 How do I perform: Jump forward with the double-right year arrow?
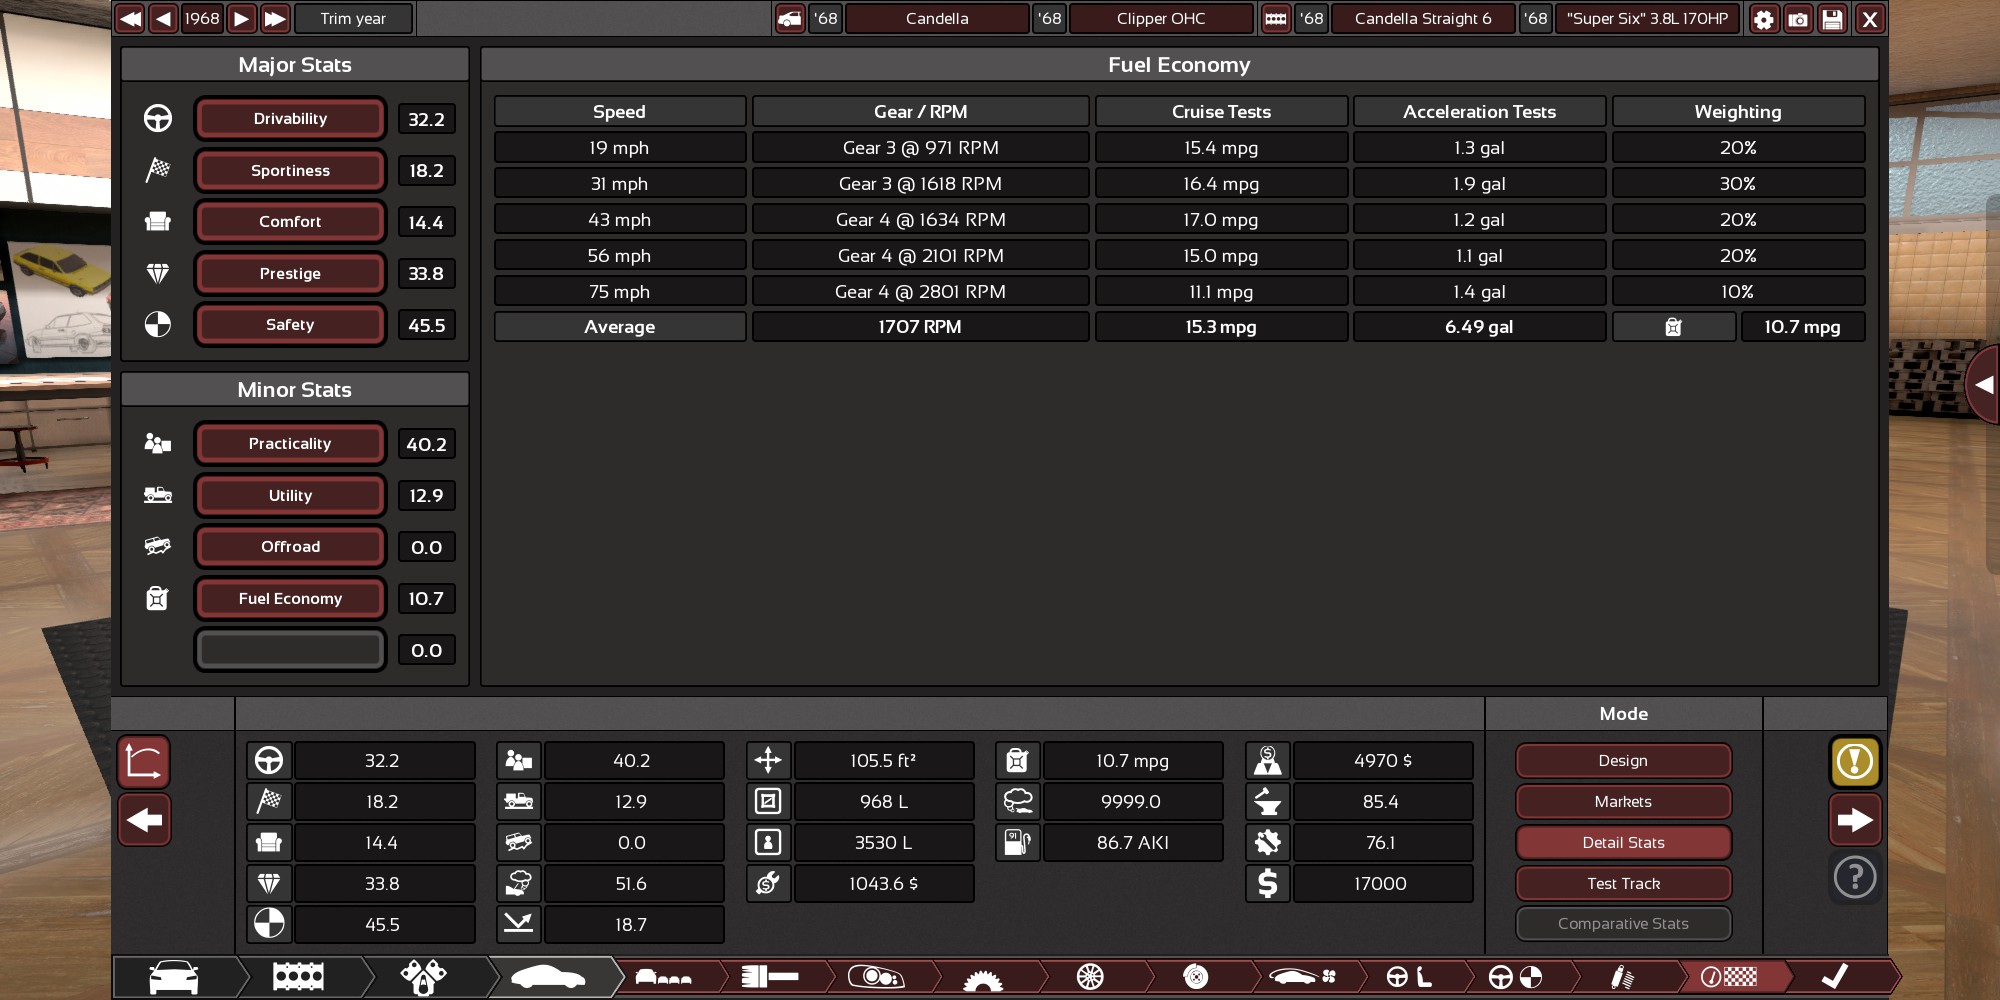point(275,18)
